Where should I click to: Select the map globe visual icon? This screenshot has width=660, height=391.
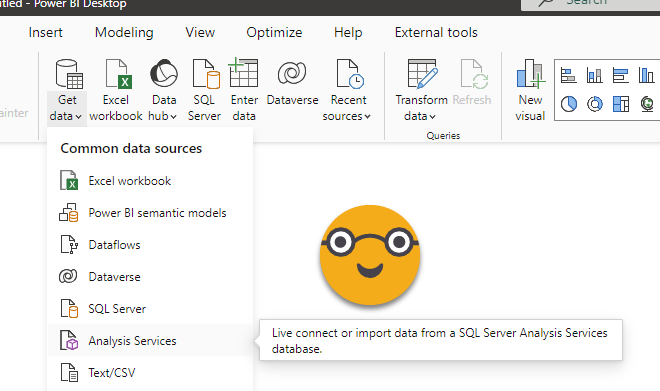coord(647,104)
